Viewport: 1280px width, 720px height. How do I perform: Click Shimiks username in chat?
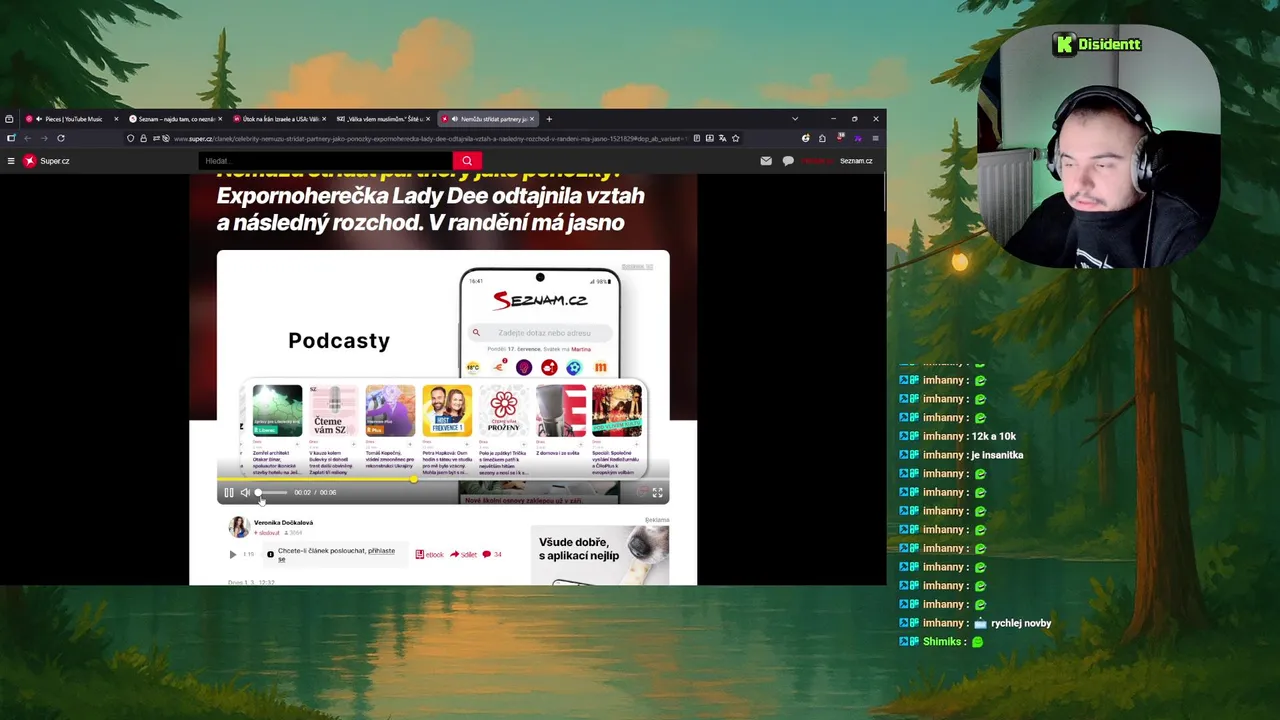(x=942, y=642)
